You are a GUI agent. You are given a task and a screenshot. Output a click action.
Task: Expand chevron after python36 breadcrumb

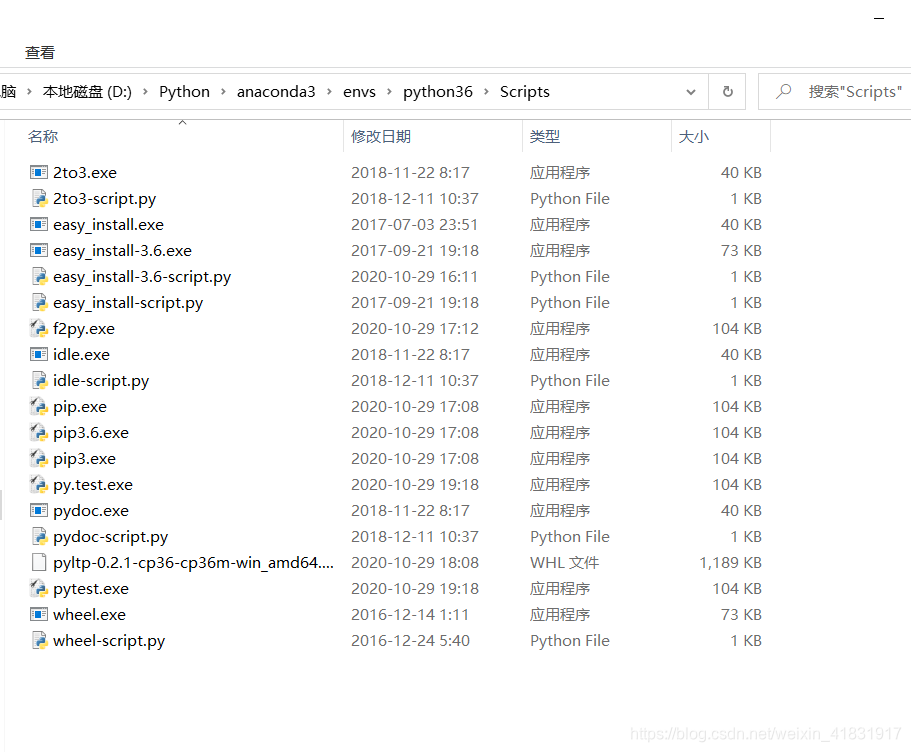[486, 92]
